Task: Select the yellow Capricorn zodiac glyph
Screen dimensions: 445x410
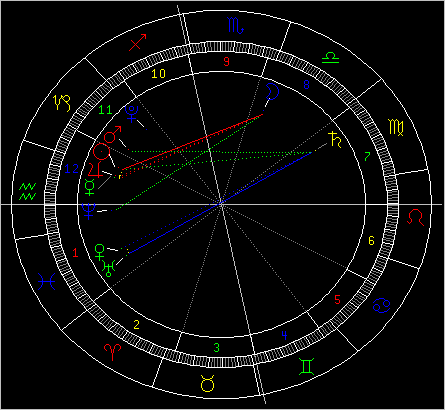Action: coord(62,103)
